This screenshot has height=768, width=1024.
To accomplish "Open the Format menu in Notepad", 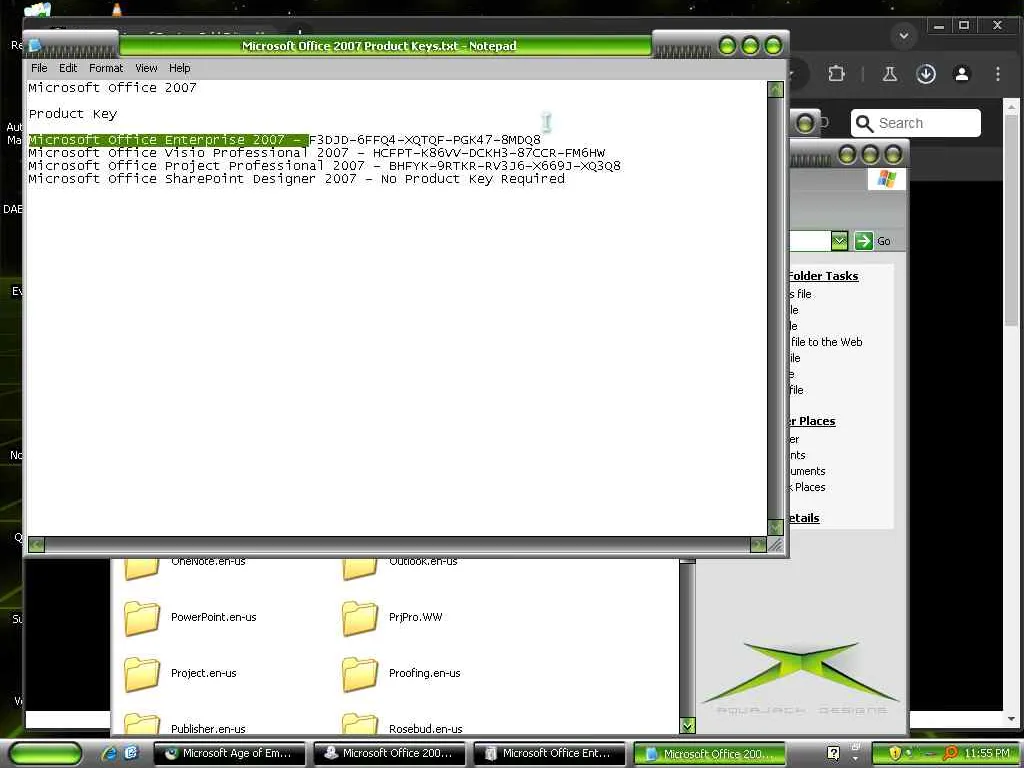I will (x=106, y=68).
